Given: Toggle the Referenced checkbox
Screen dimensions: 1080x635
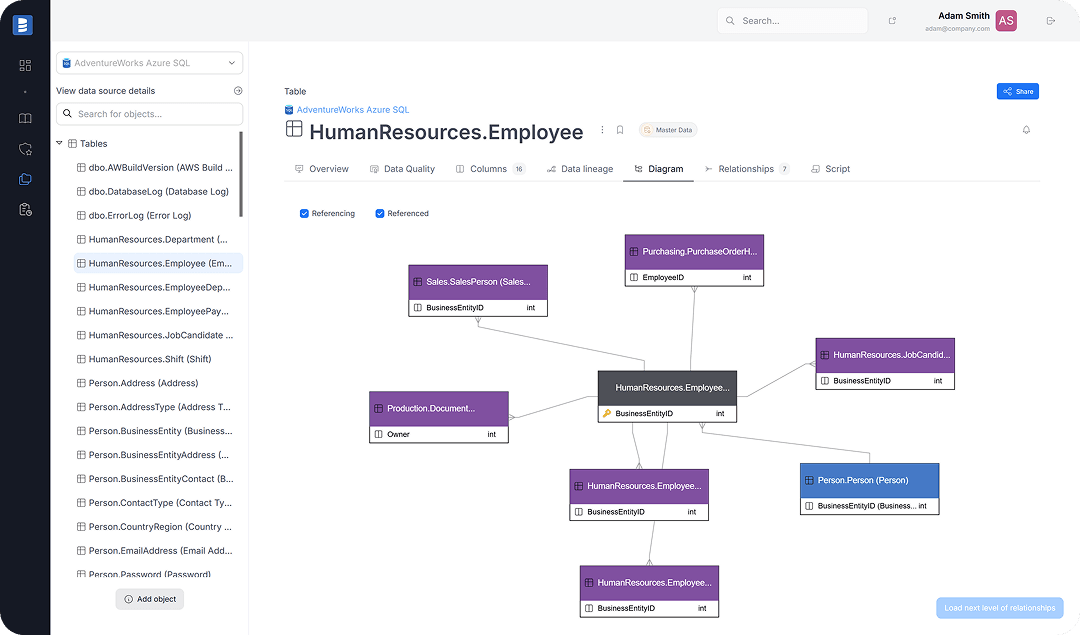Looking at the screenshot, I should (x=380, y=214).
